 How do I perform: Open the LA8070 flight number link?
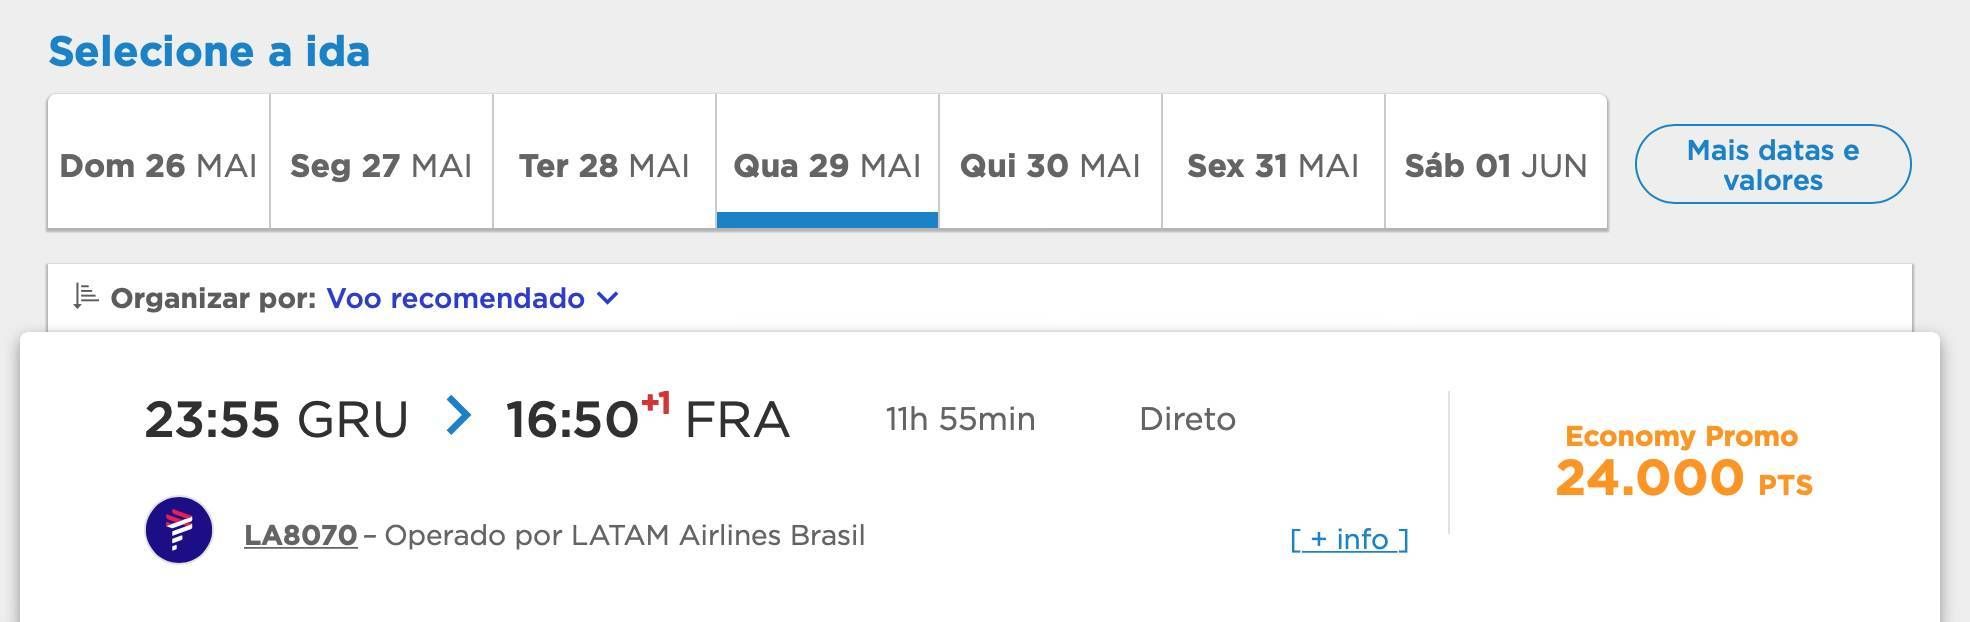click(x=301, y=536)
